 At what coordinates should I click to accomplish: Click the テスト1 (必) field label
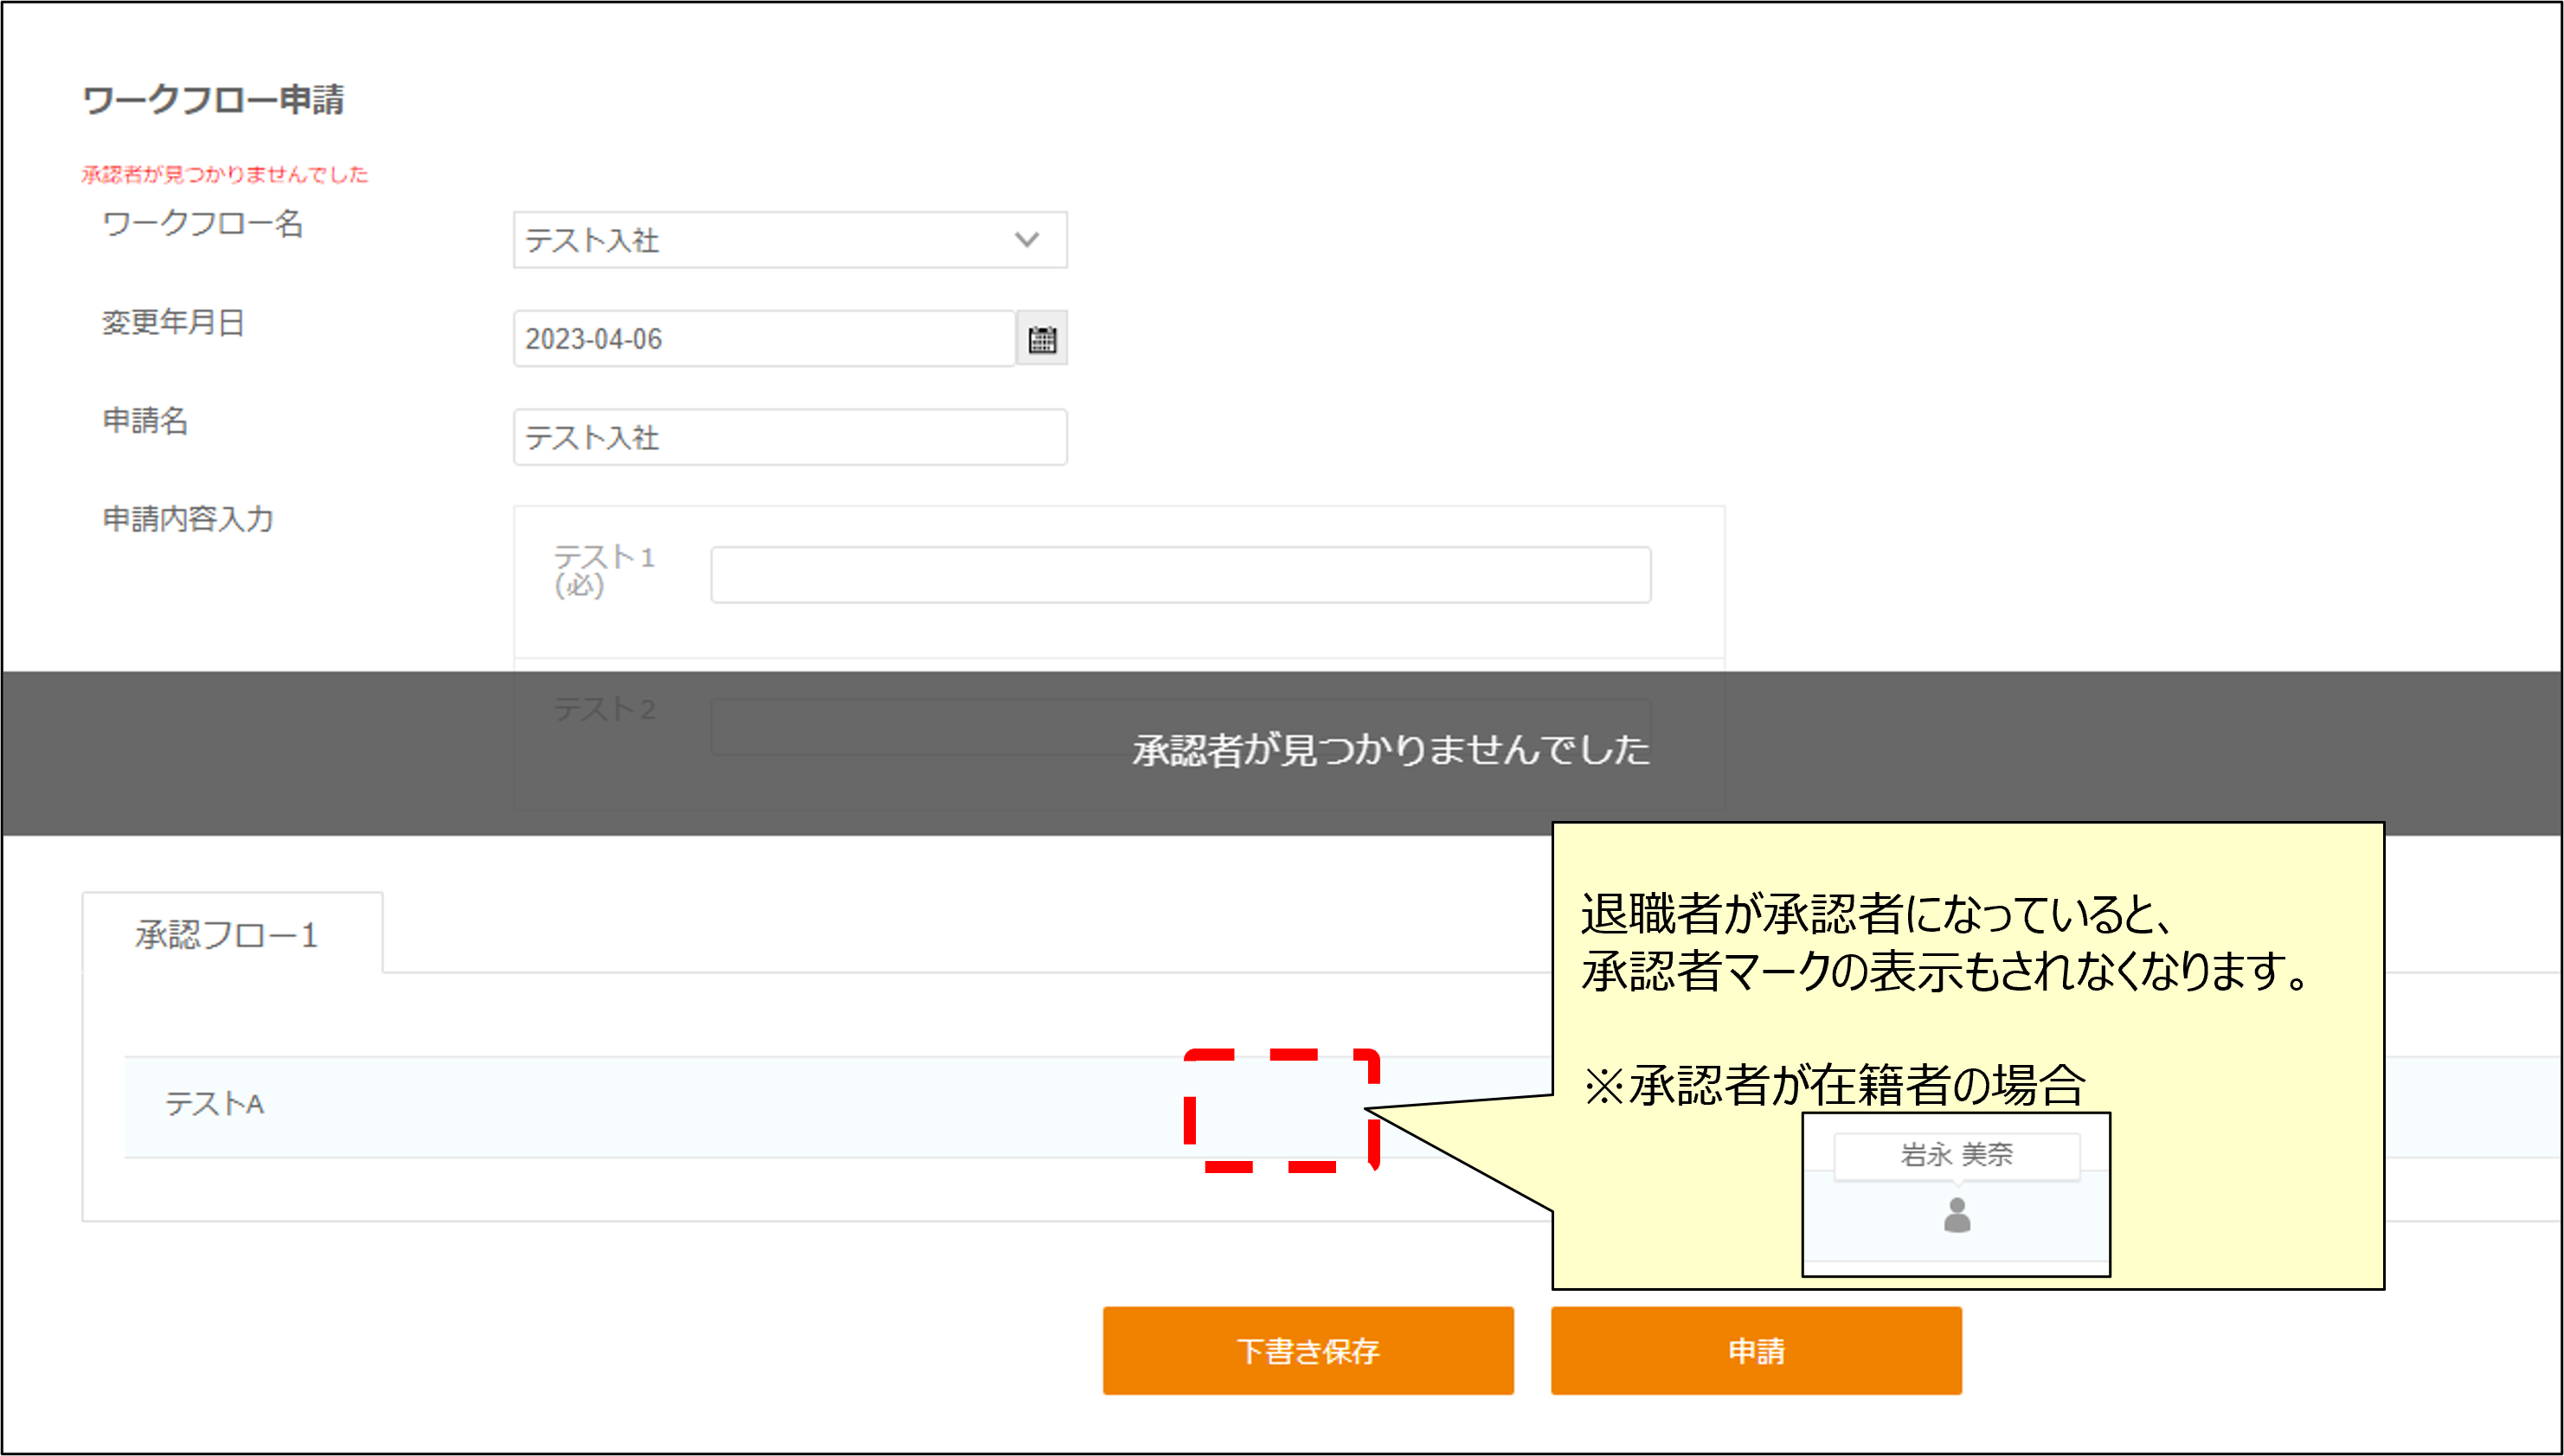pyautogui.click(x=604, y=570)
